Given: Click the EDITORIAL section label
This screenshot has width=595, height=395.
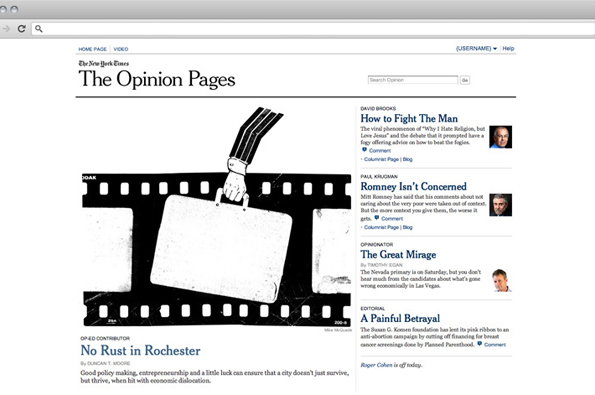Looking at the screenshot, I should tap(372, 308).
